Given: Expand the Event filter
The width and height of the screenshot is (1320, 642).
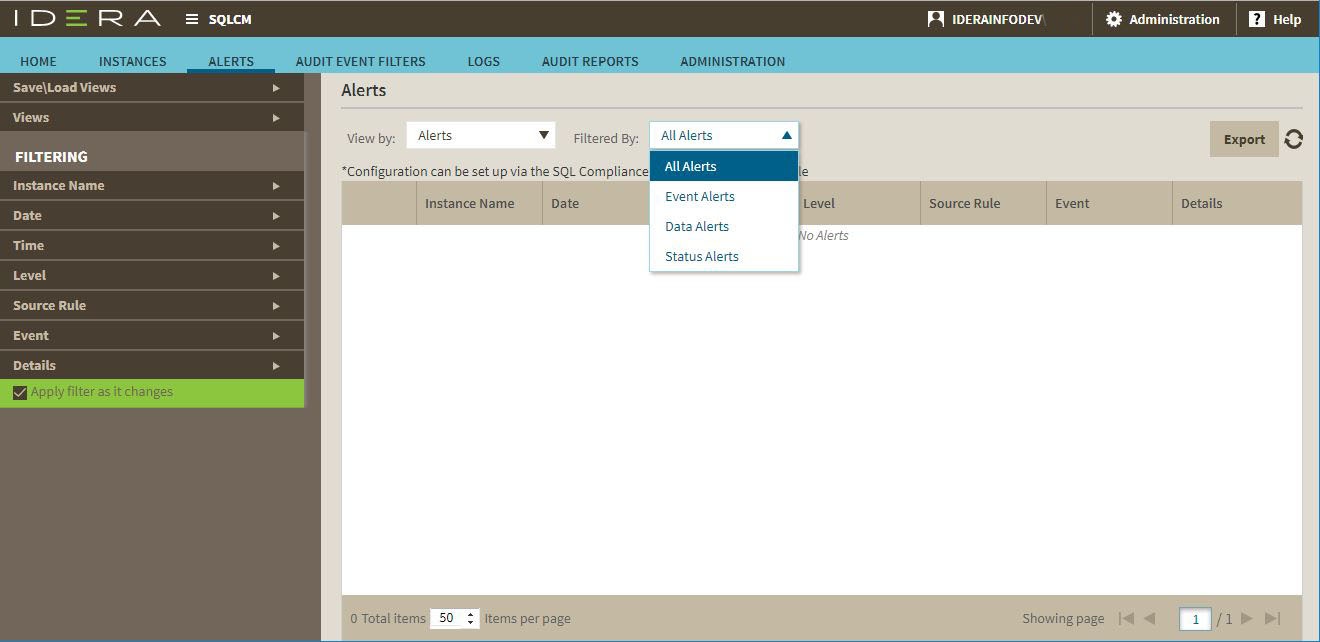Looking at the screenshot, I should [152, 335].
